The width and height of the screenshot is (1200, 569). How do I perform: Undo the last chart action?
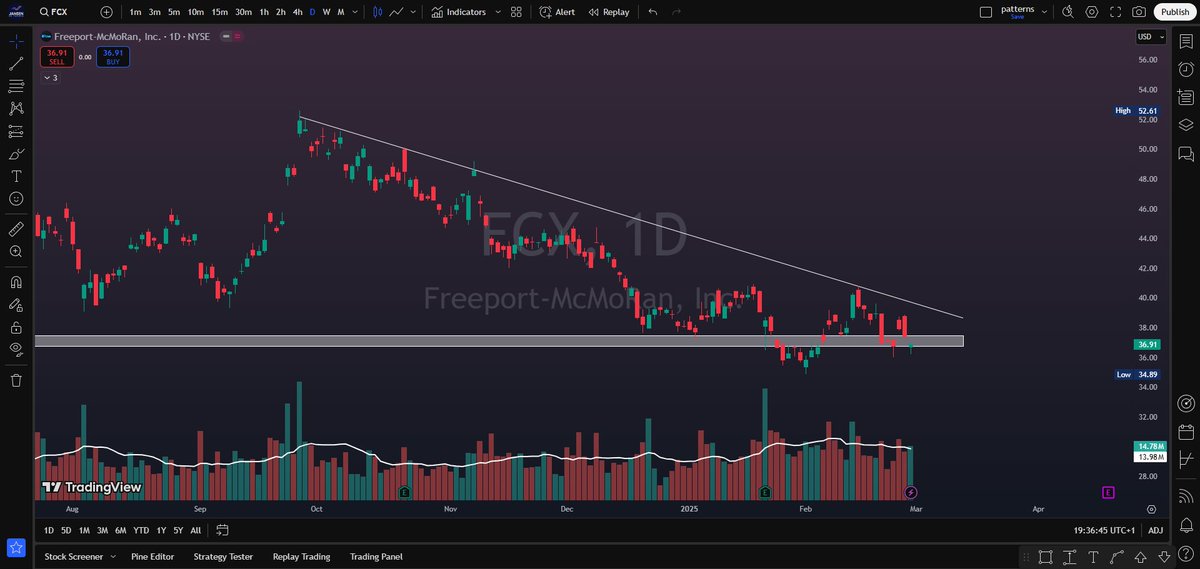coord(653,12)
